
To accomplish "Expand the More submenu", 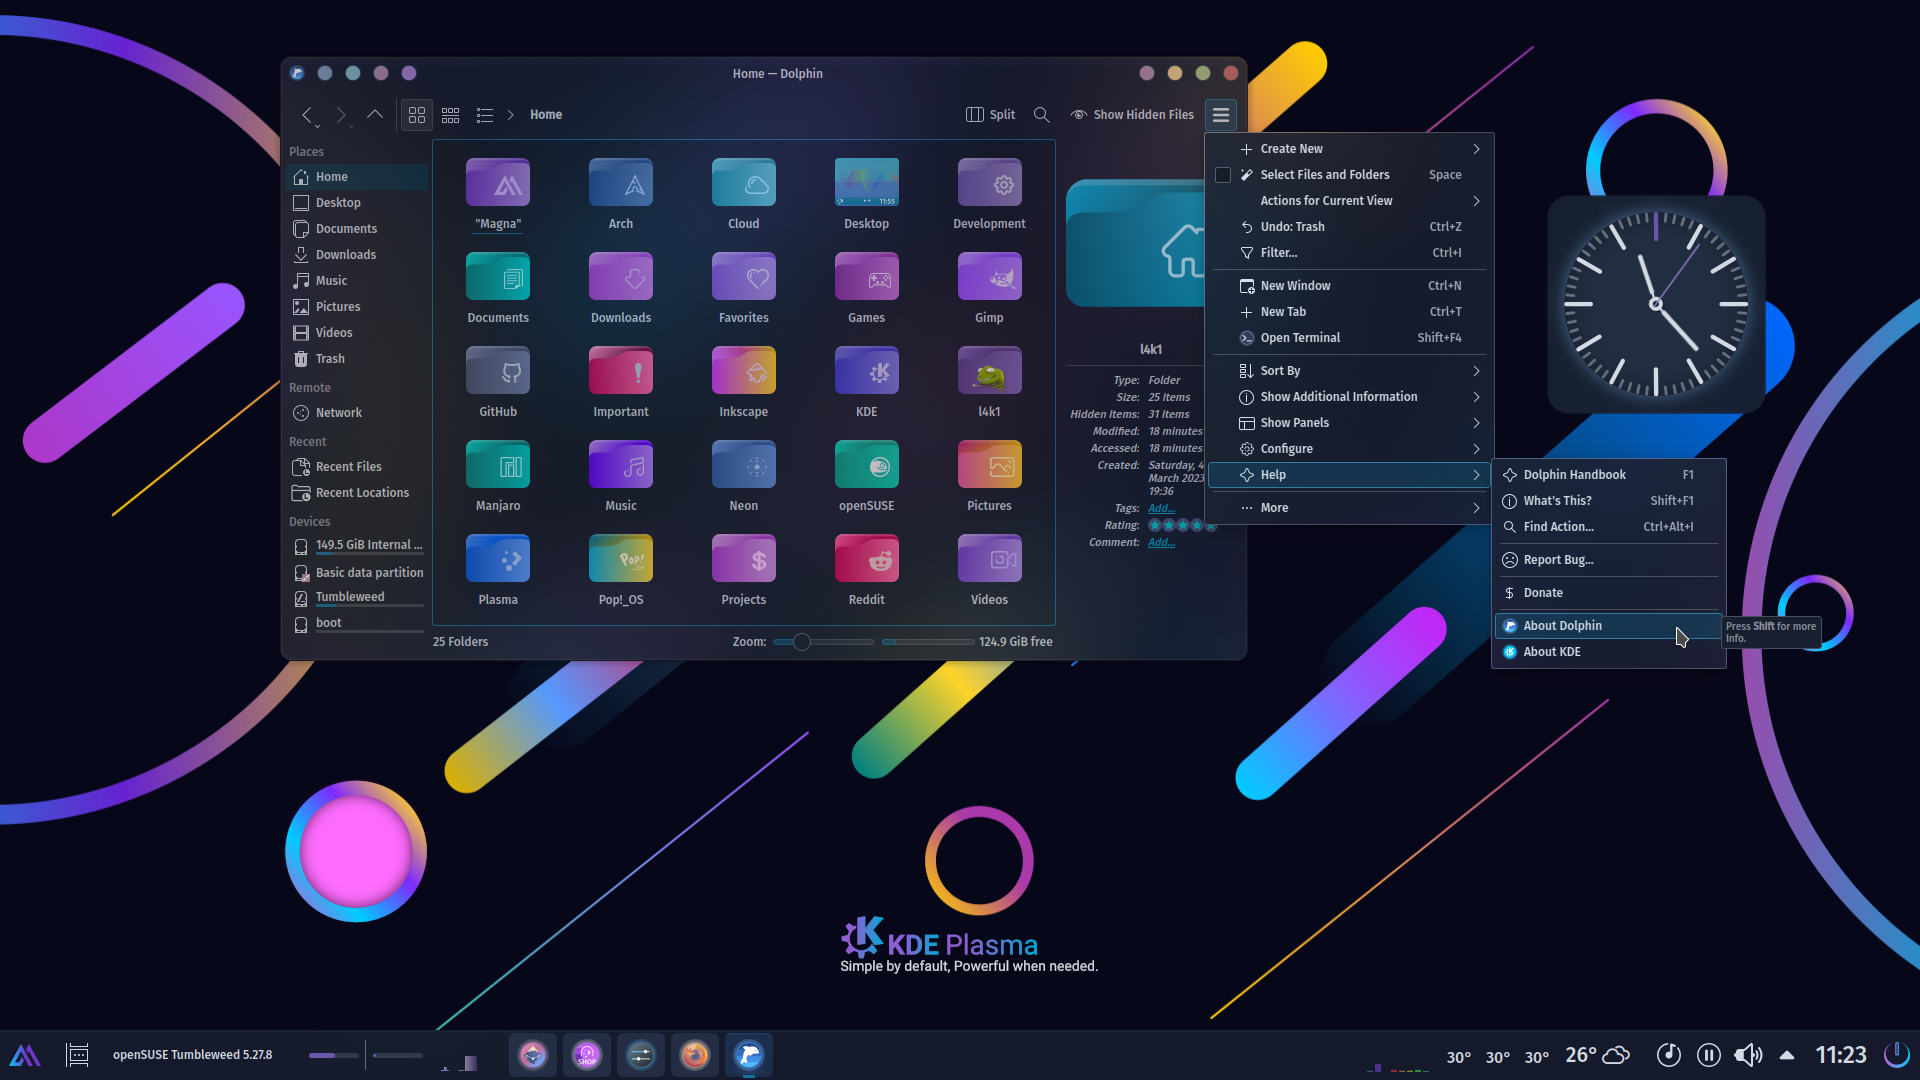I will coord(1349,508).
